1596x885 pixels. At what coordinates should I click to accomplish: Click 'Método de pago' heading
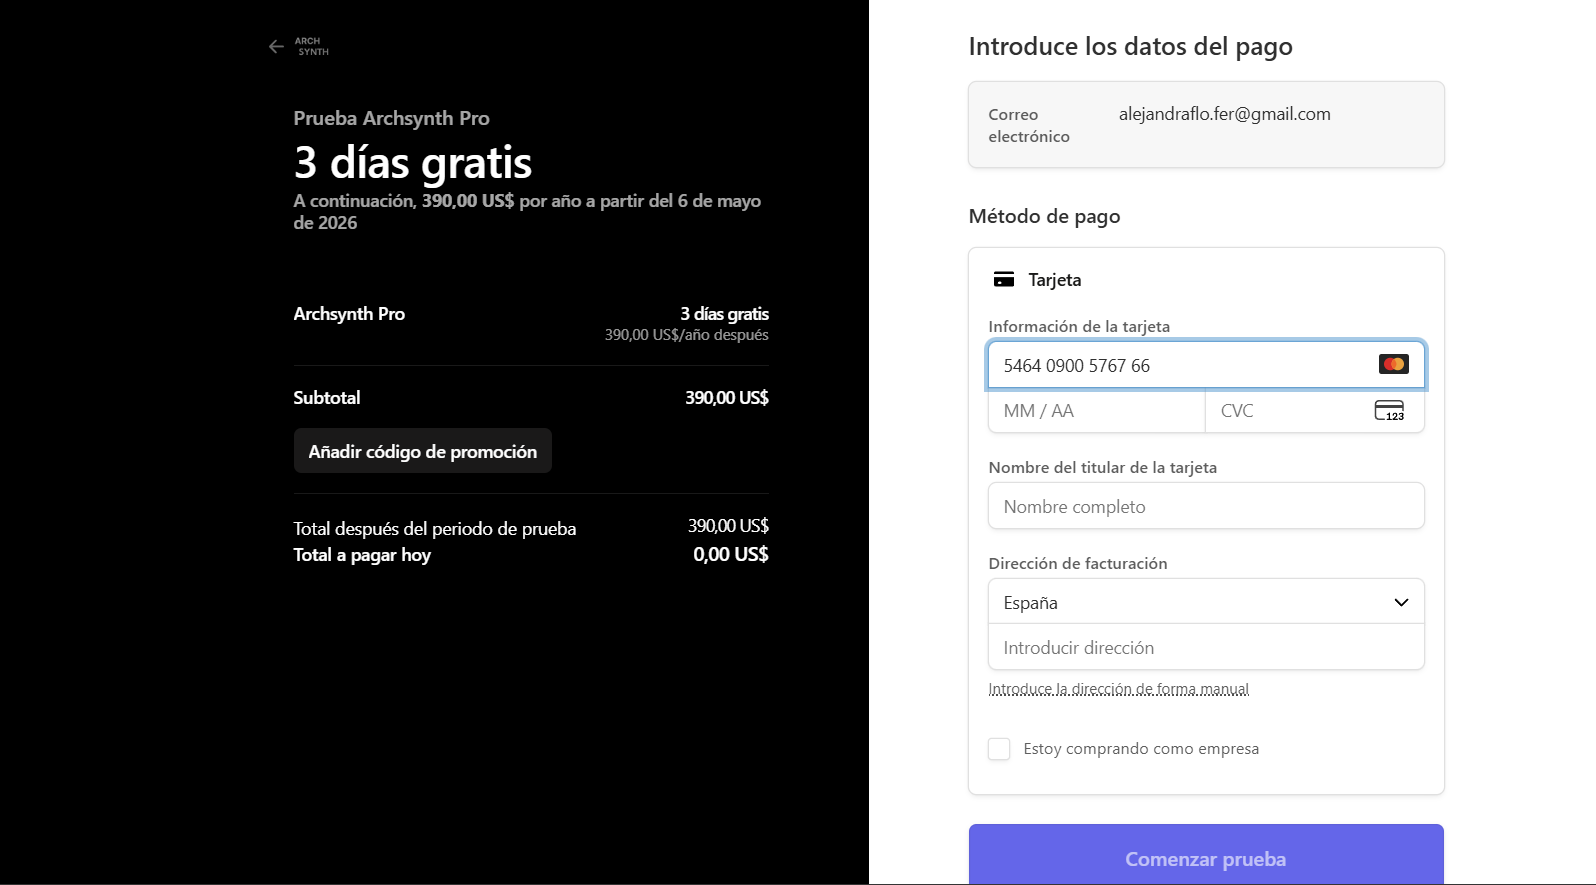[x=1045, y=217]
